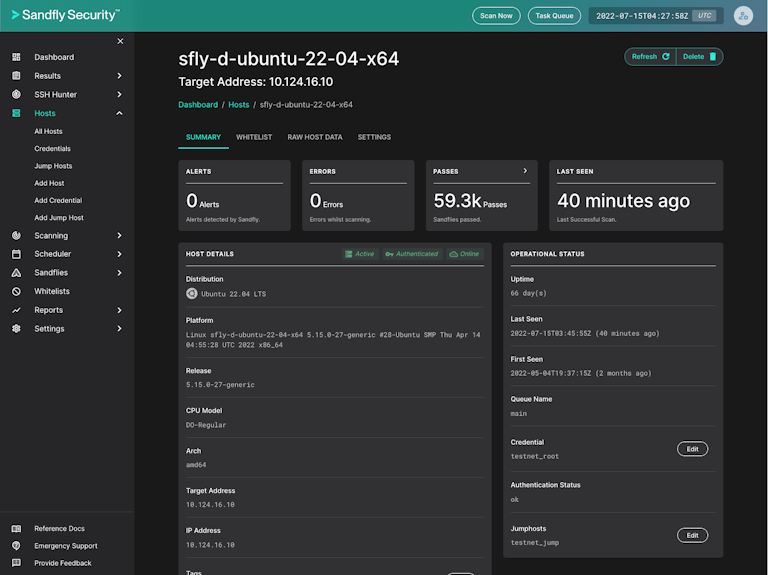Click the Release value 5.15.0-27-generic

220,385
